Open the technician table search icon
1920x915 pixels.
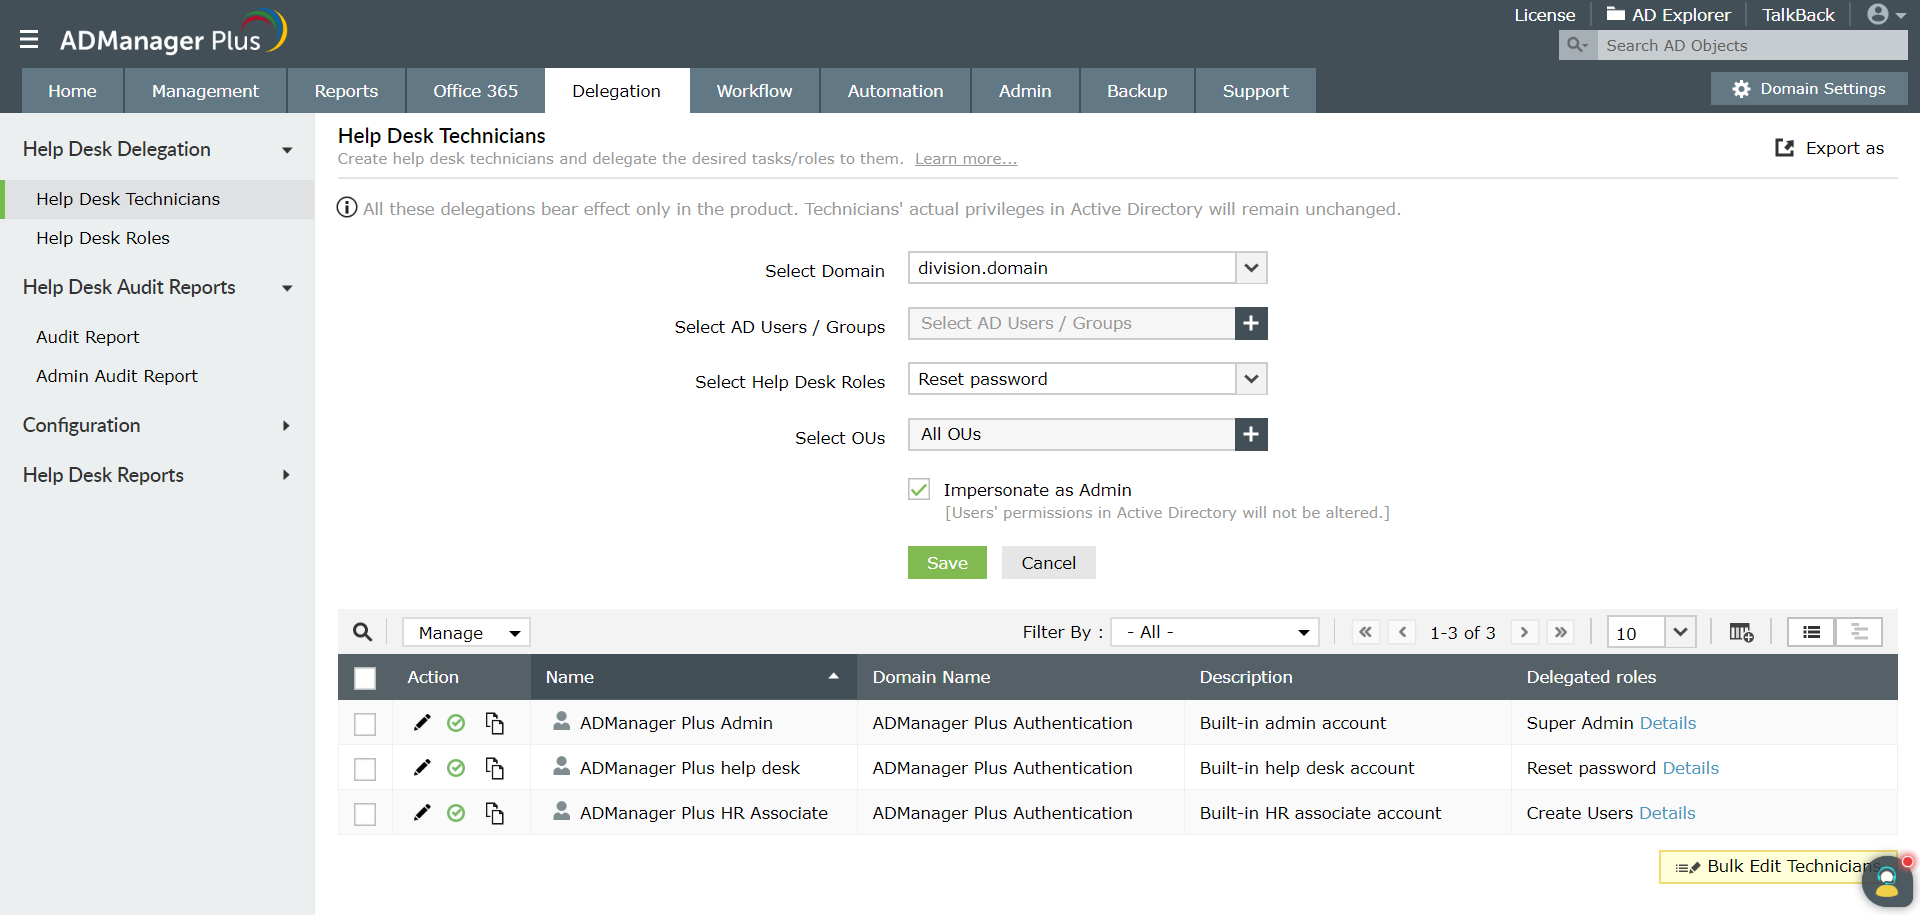click(362, 632)
